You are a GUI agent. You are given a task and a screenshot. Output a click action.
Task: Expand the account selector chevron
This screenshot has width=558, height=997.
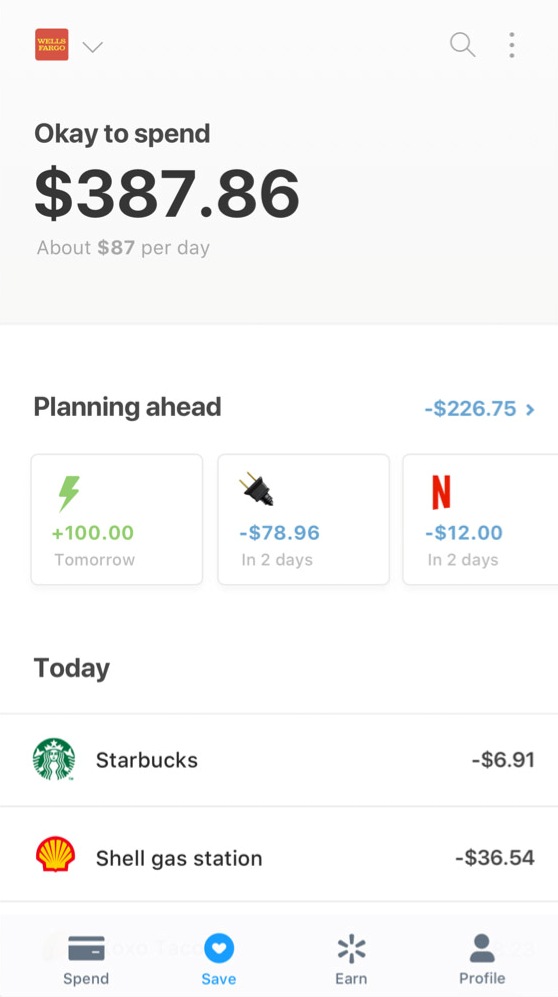pos(92,47)
